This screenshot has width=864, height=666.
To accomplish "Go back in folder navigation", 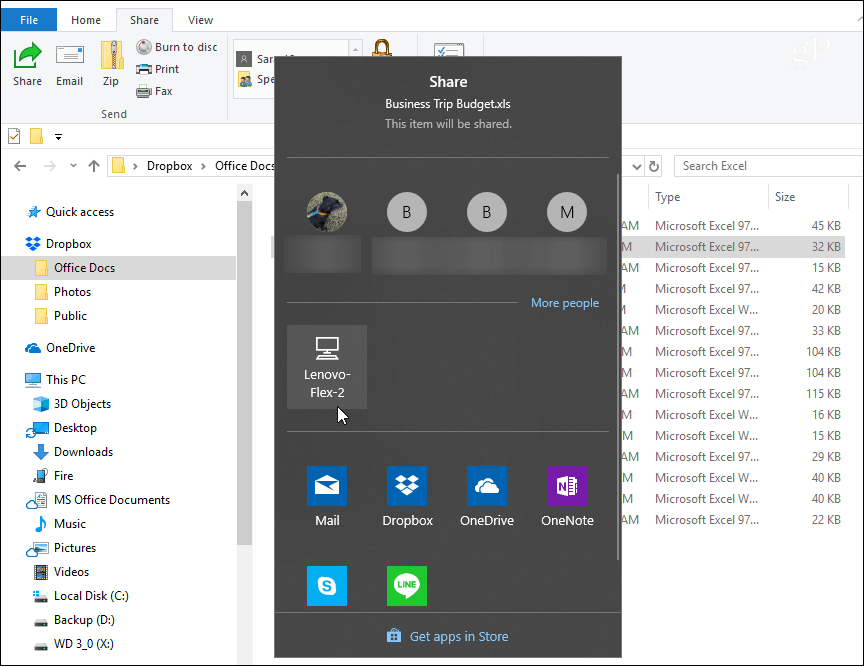I will click(x=20, y=166).
